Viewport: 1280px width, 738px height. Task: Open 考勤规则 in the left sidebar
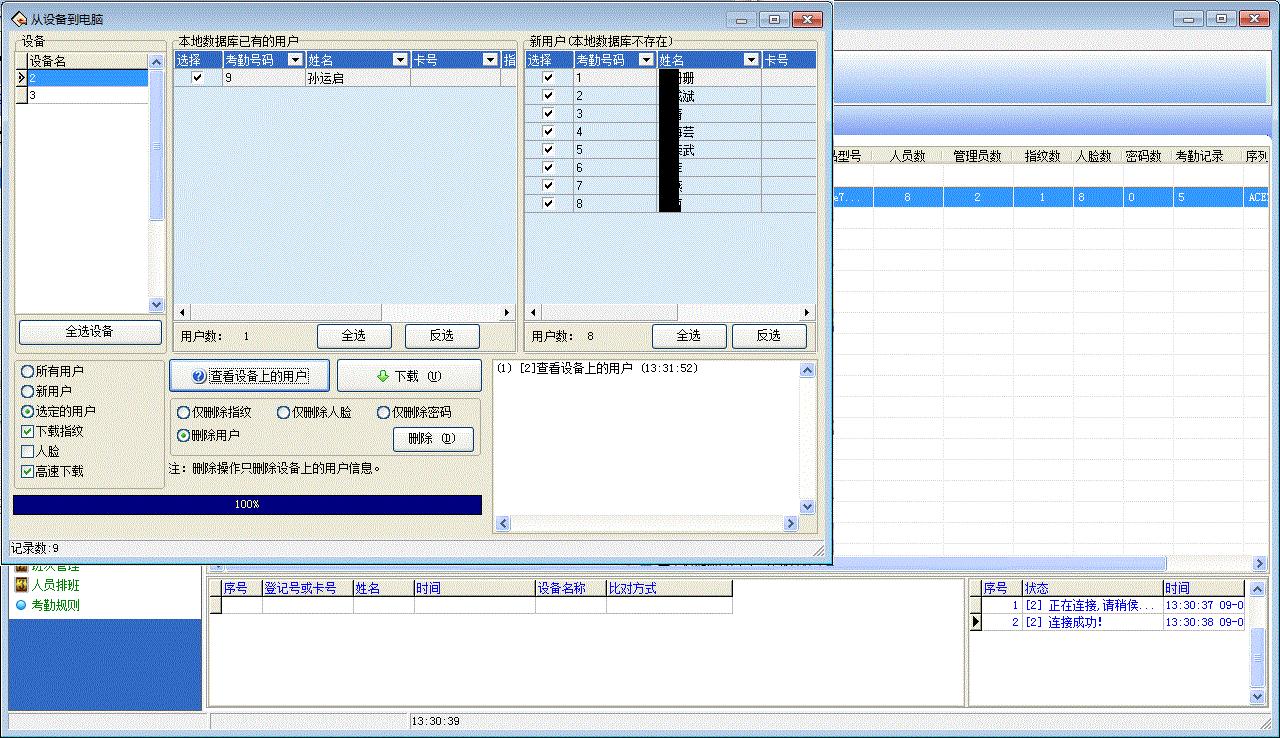(55, 605)
